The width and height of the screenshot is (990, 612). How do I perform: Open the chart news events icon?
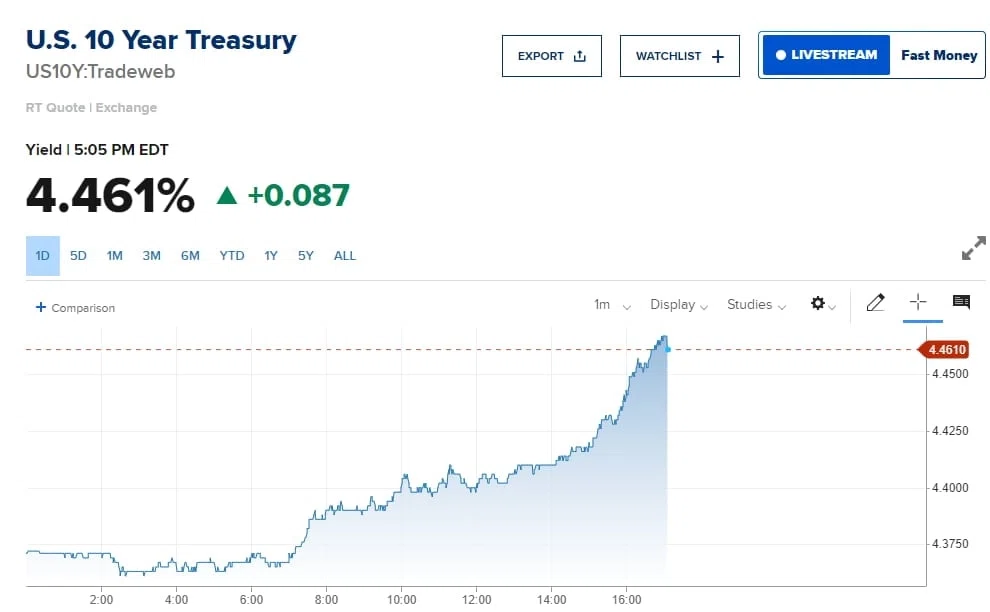point(961,302)
